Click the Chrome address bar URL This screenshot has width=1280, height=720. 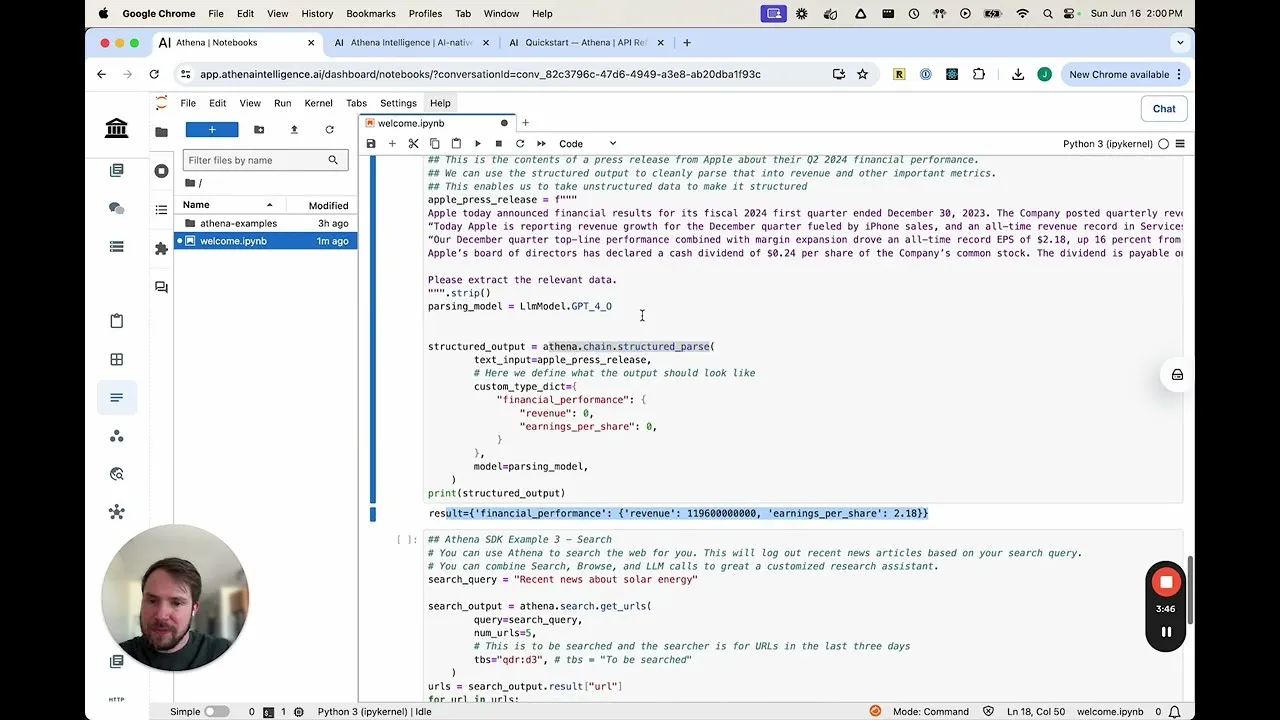[480, 74]
